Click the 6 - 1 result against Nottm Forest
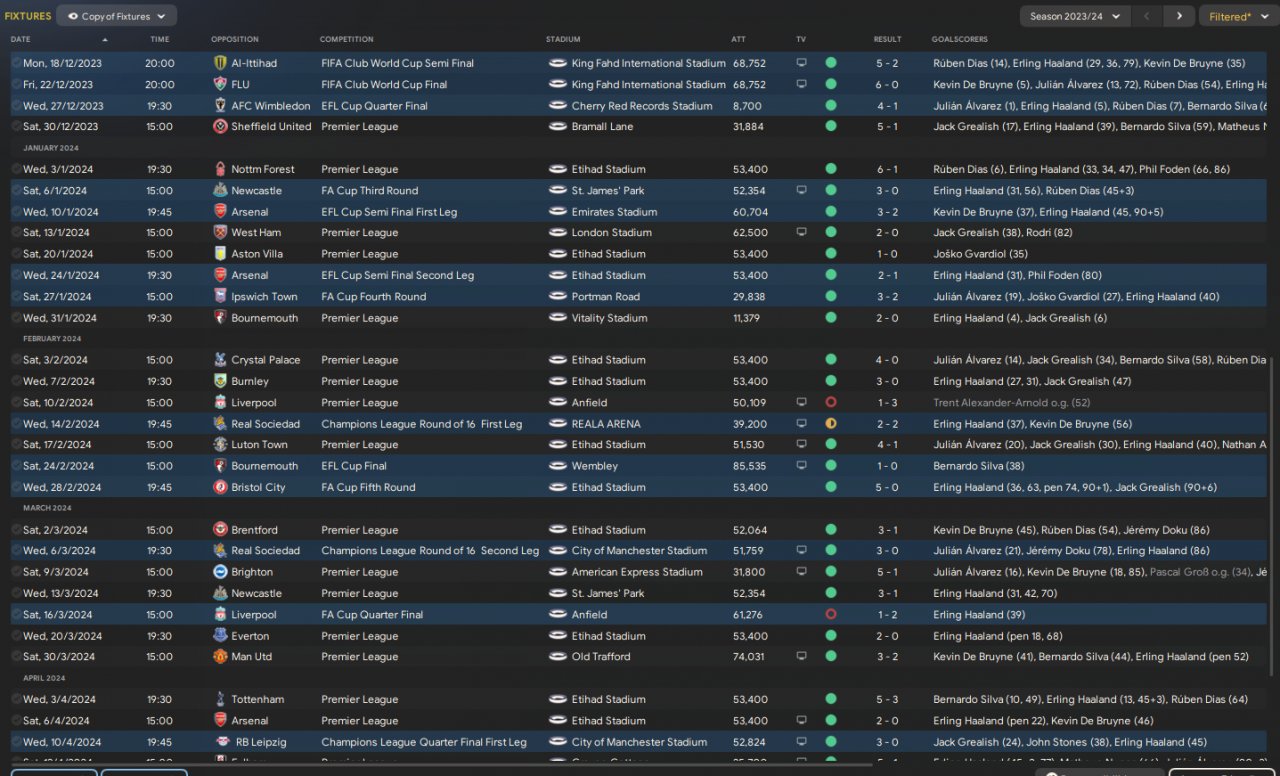 tap(887, 170)
